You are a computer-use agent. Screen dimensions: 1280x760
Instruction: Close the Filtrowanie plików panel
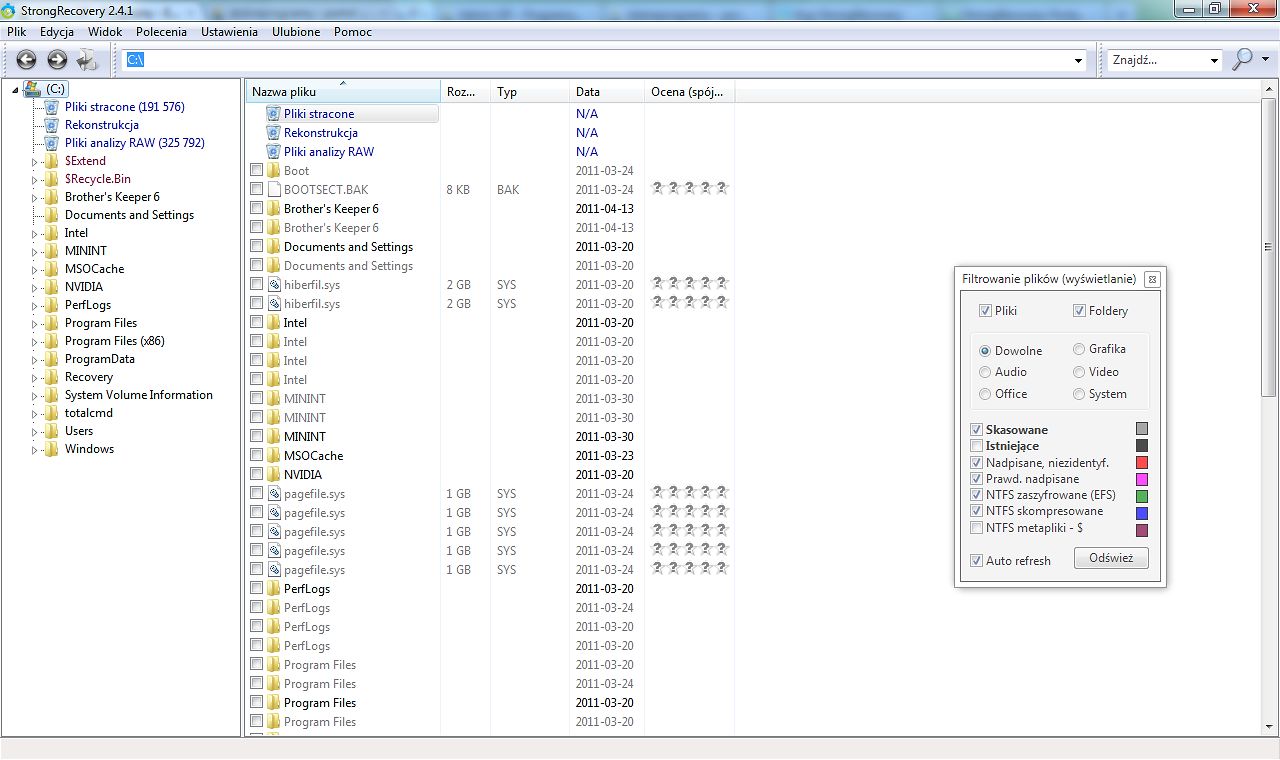coord(1152,279)
